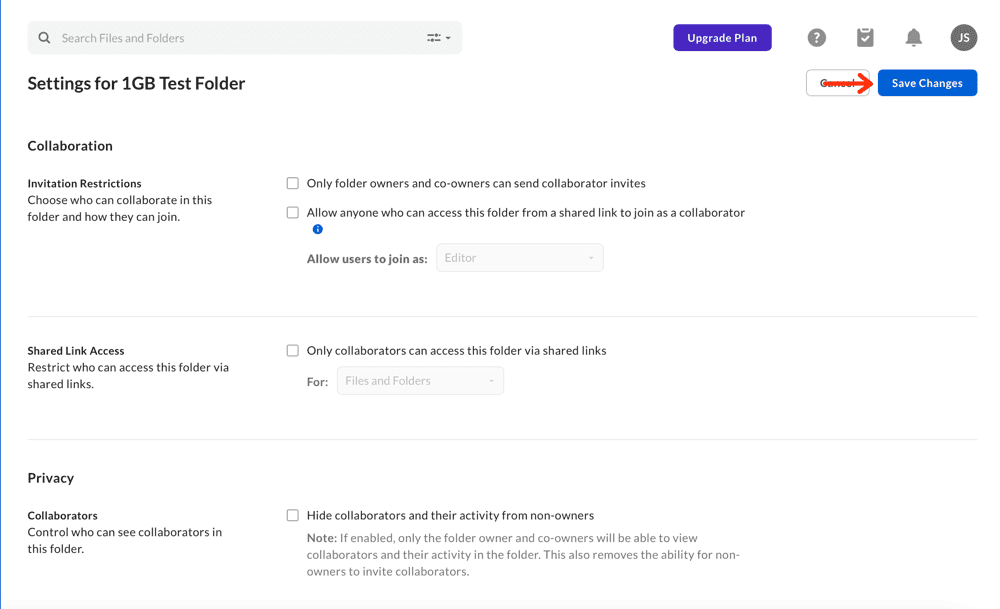
Task: Open the Allow users to join as Editor dropdown
Action: tap(520, 258)
